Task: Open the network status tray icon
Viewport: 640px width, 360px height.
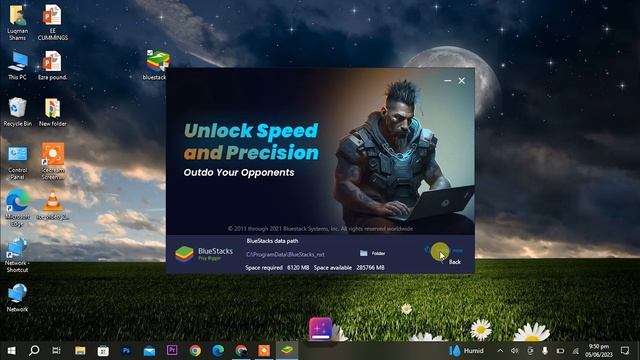Action: coord(576,351)
